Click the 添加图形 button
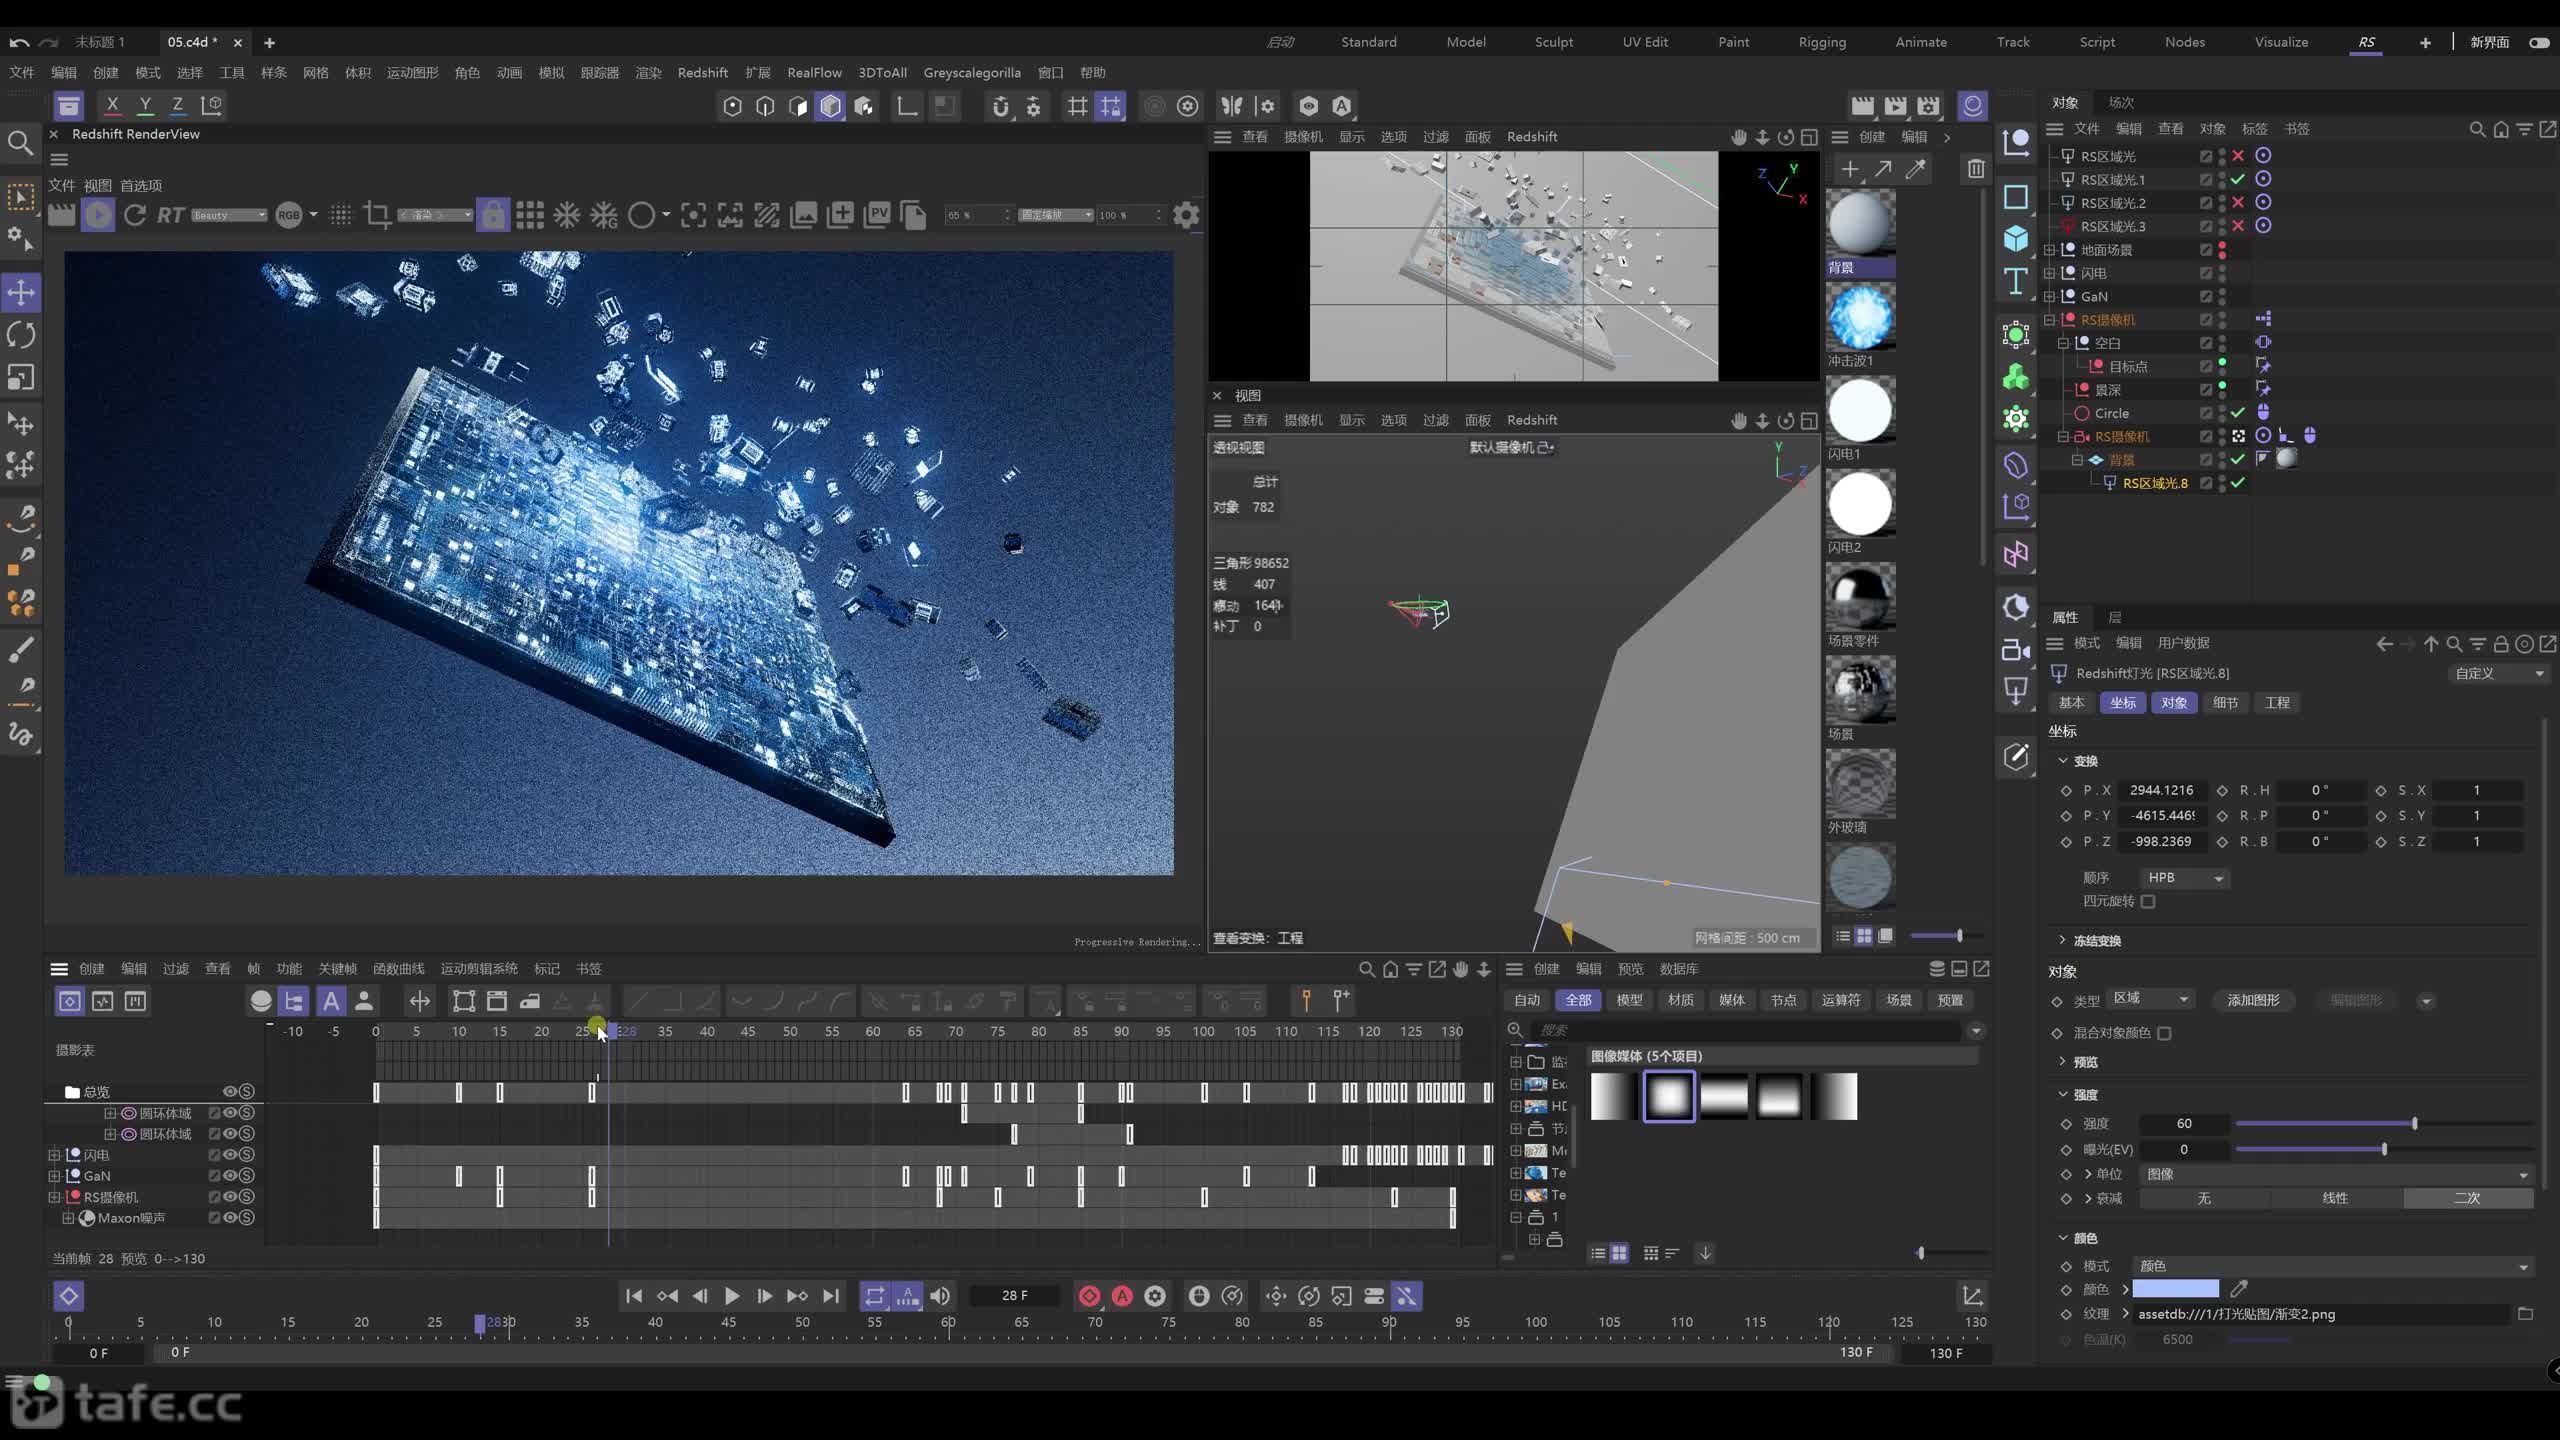 click(2253, 1000)
